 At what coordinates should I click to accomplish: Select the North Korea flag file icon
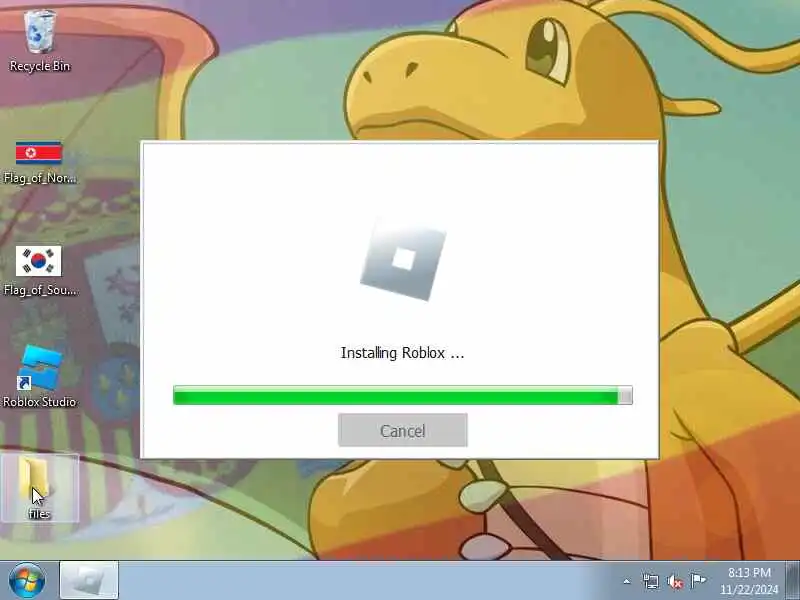pyautogui.click(x=39, y=162)
